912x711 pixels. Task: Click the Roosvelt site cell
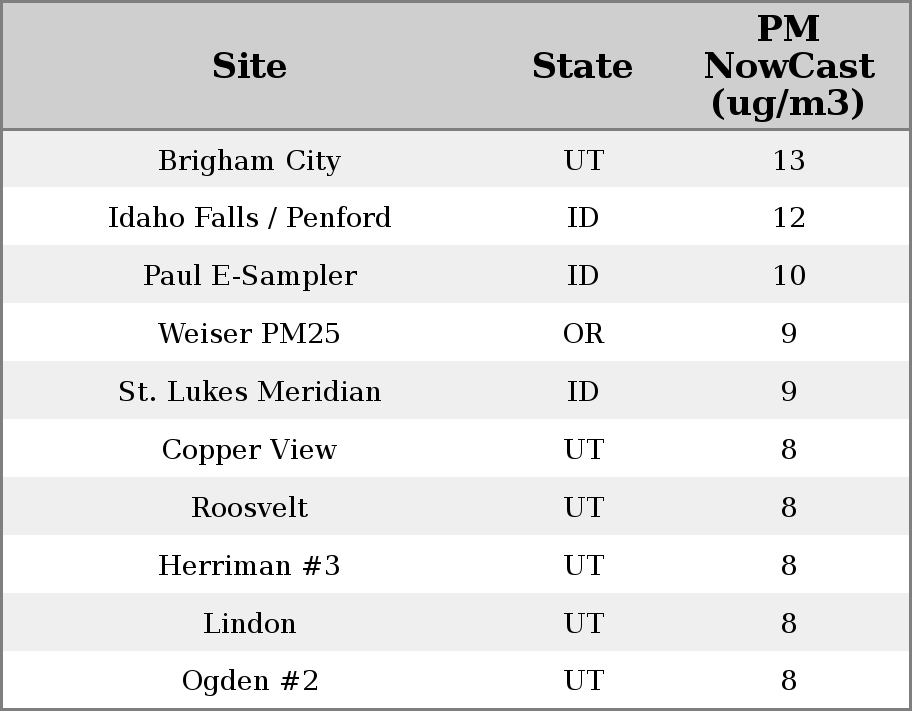[250, 508]
